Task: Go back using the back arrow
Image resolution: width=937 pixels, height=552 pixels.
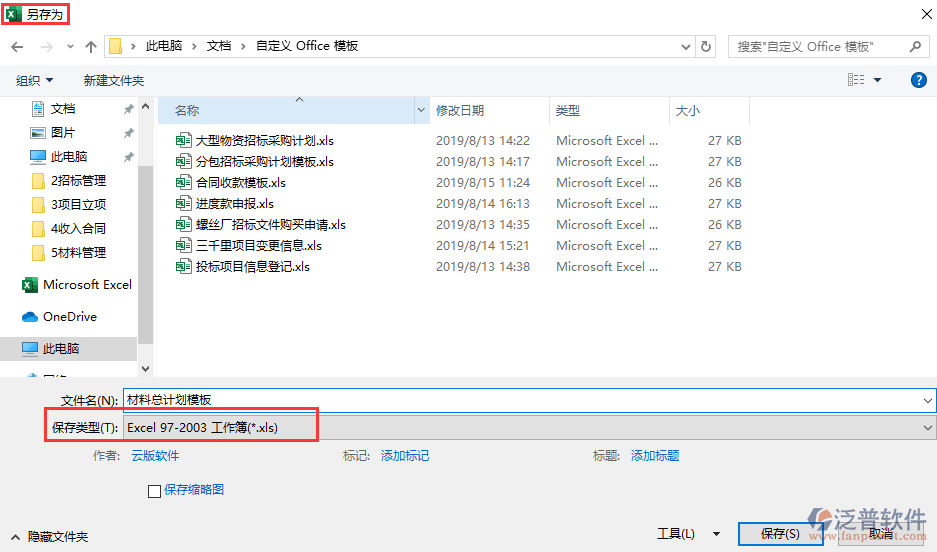Action: coord(17,47)
